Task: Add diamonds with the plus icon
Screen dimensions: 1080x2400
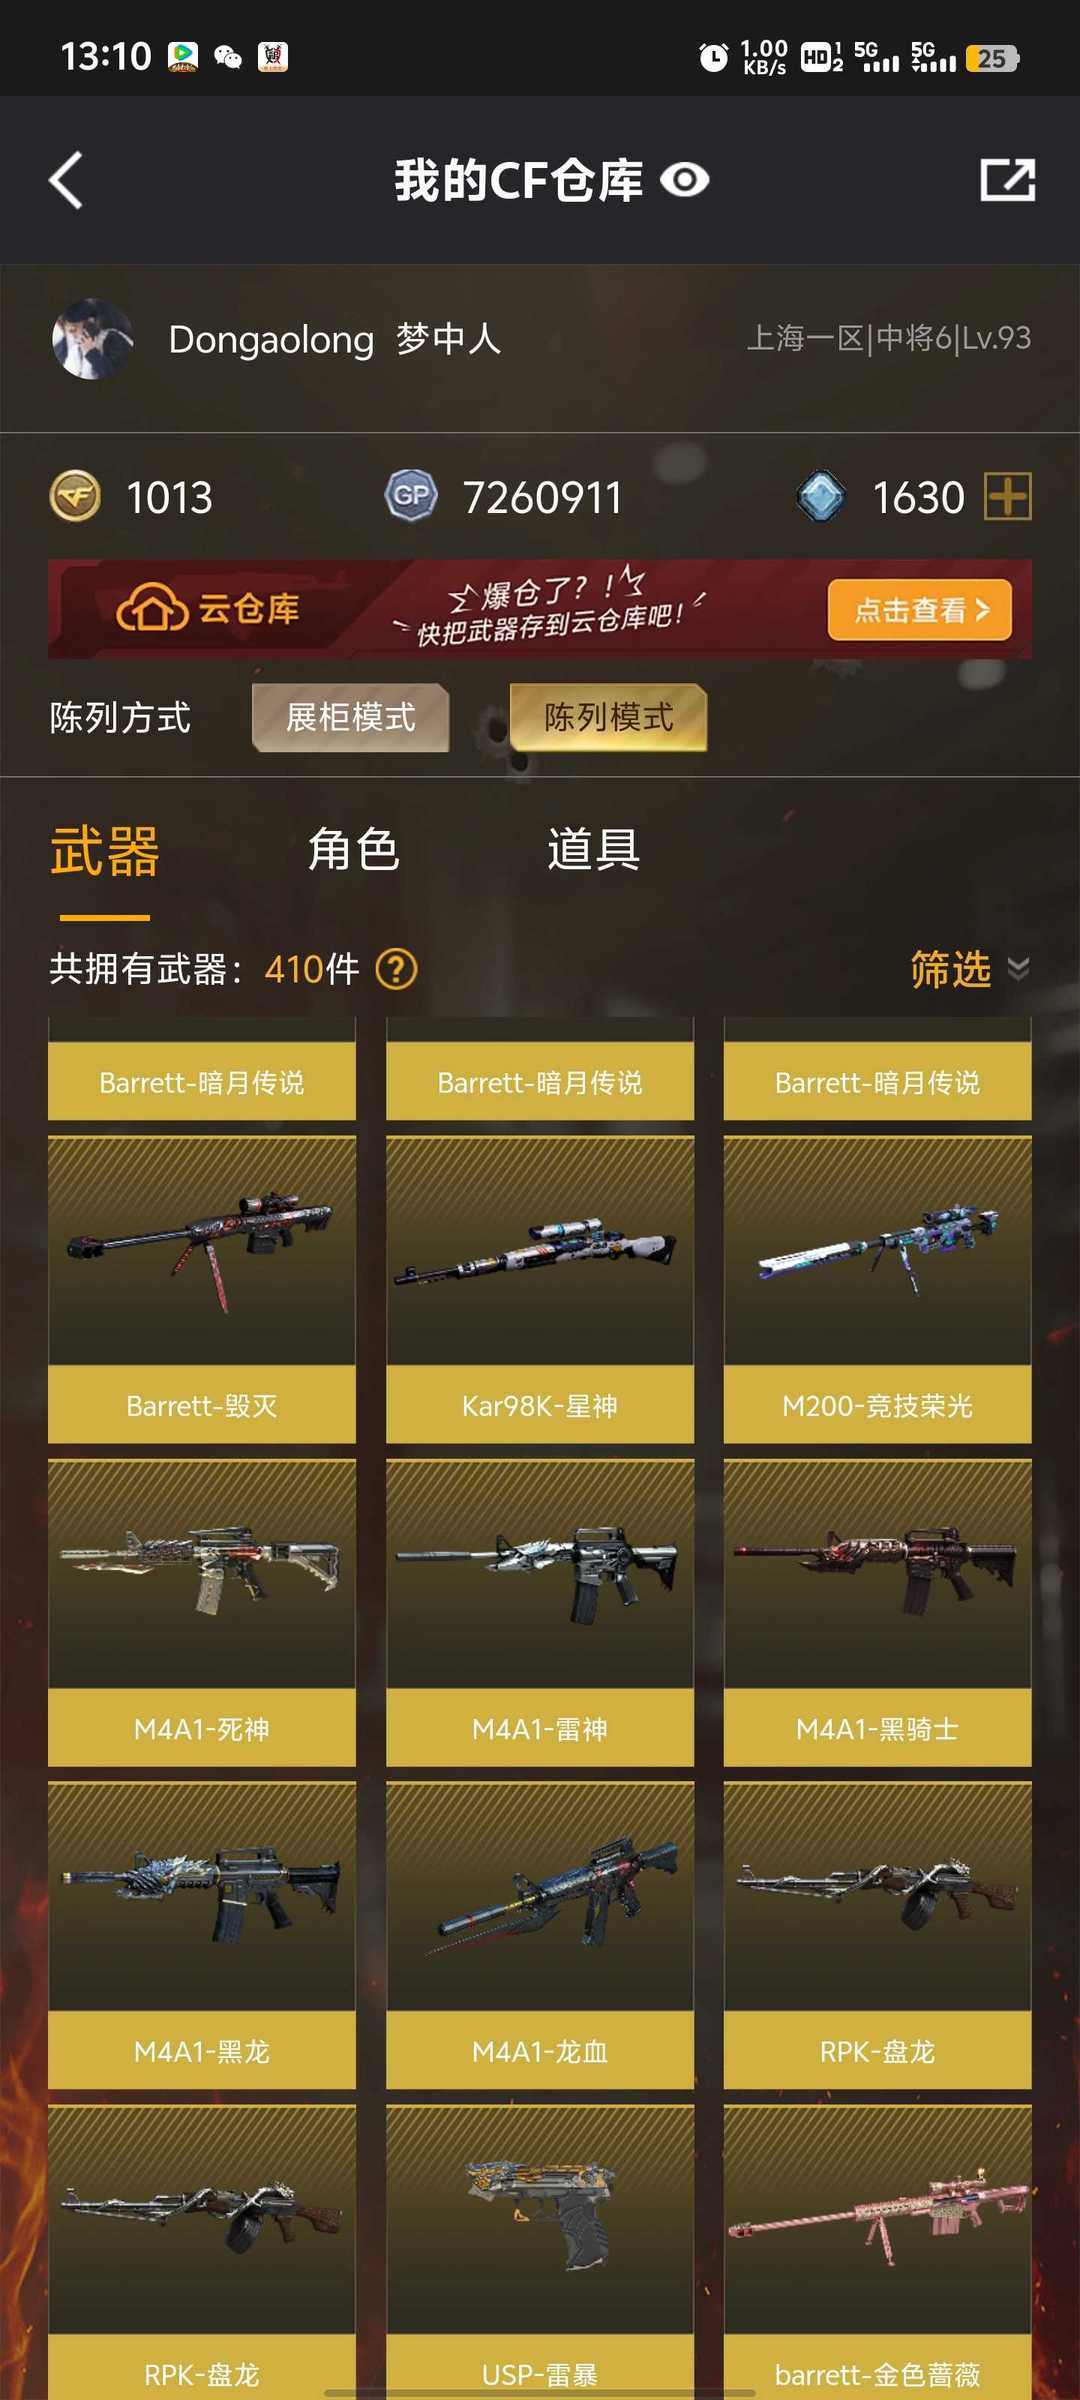Action: (x=1007, y=496)
